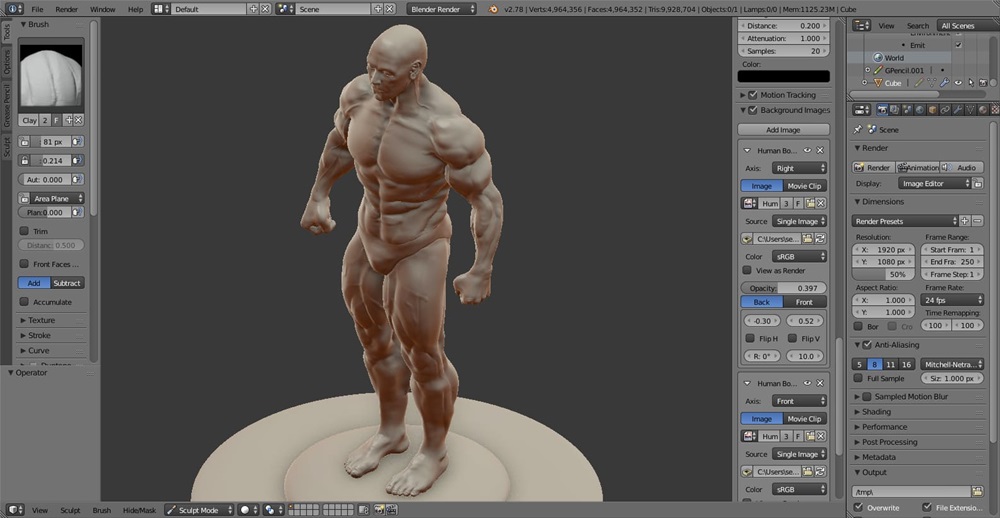Open the Constraints chain-link tab icon

click(945, 110)
